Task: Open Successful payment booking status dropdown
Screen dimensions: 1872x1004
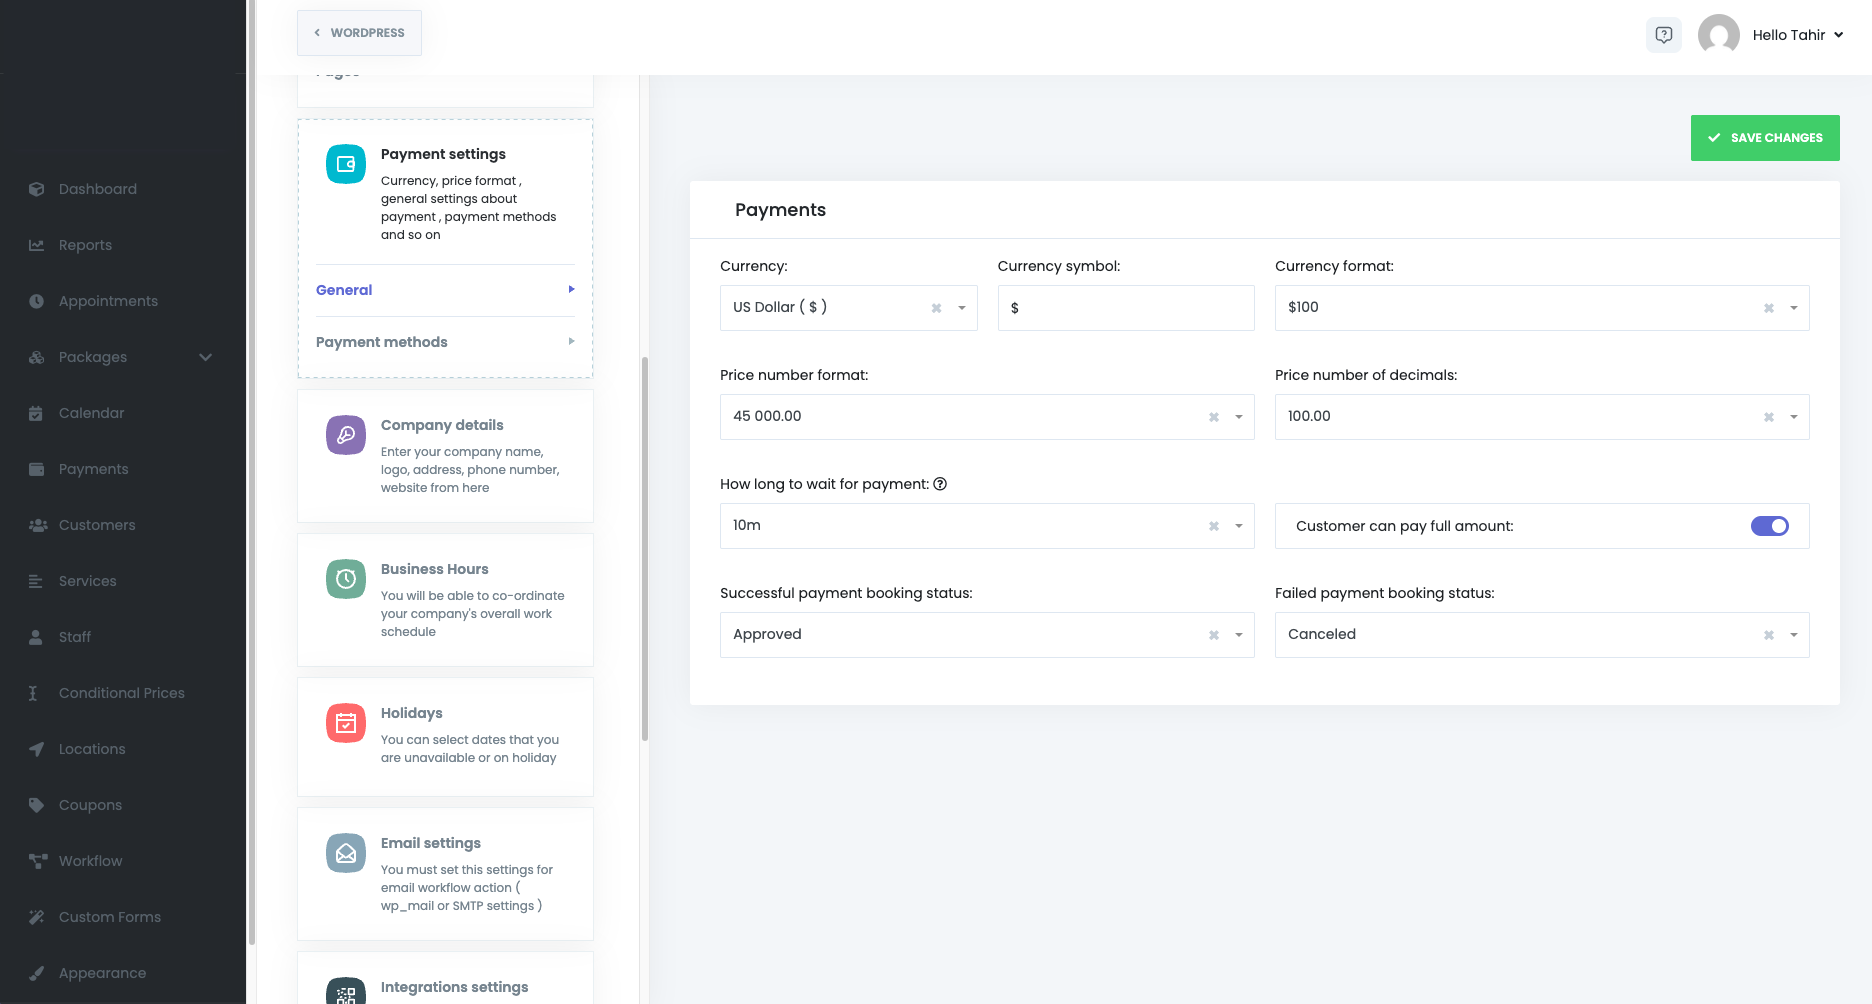Action: (x=1238, y=635)
